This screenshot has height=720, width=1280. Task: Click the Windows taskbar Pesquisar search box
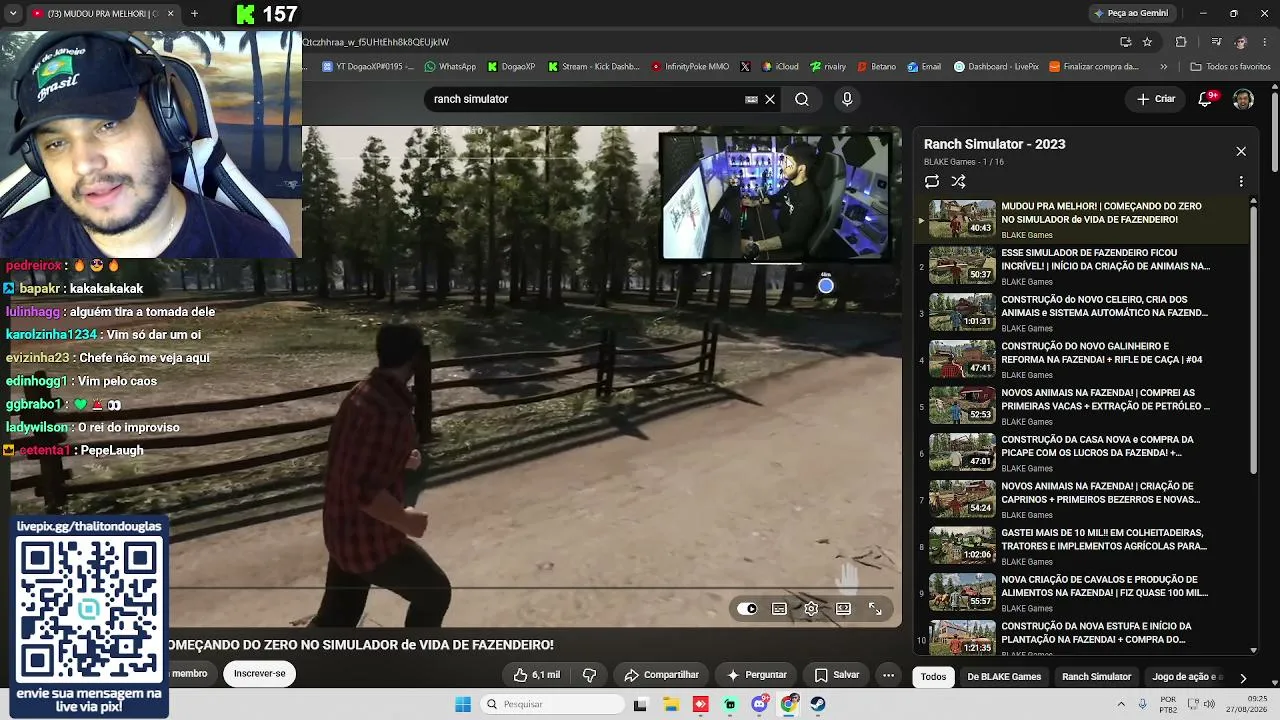pyautogui.click(x=552, y=704)
